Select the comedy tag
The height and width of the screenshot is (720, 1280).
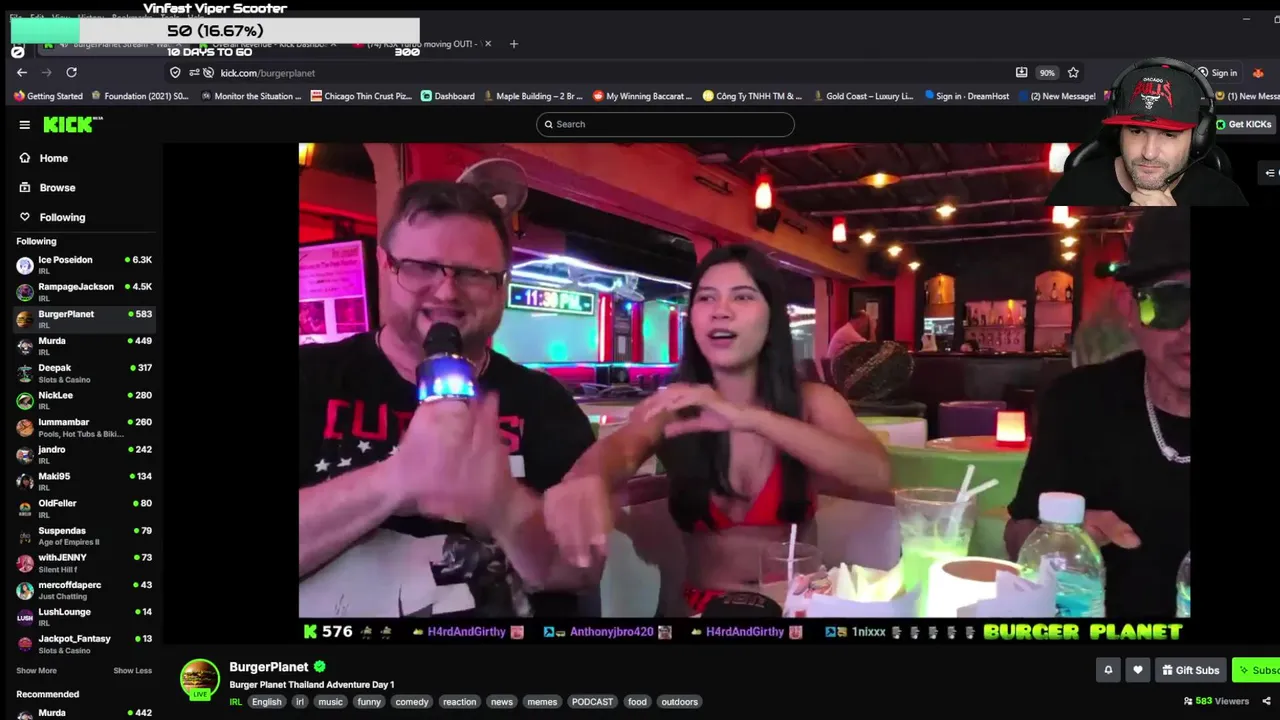pos(411,702)
